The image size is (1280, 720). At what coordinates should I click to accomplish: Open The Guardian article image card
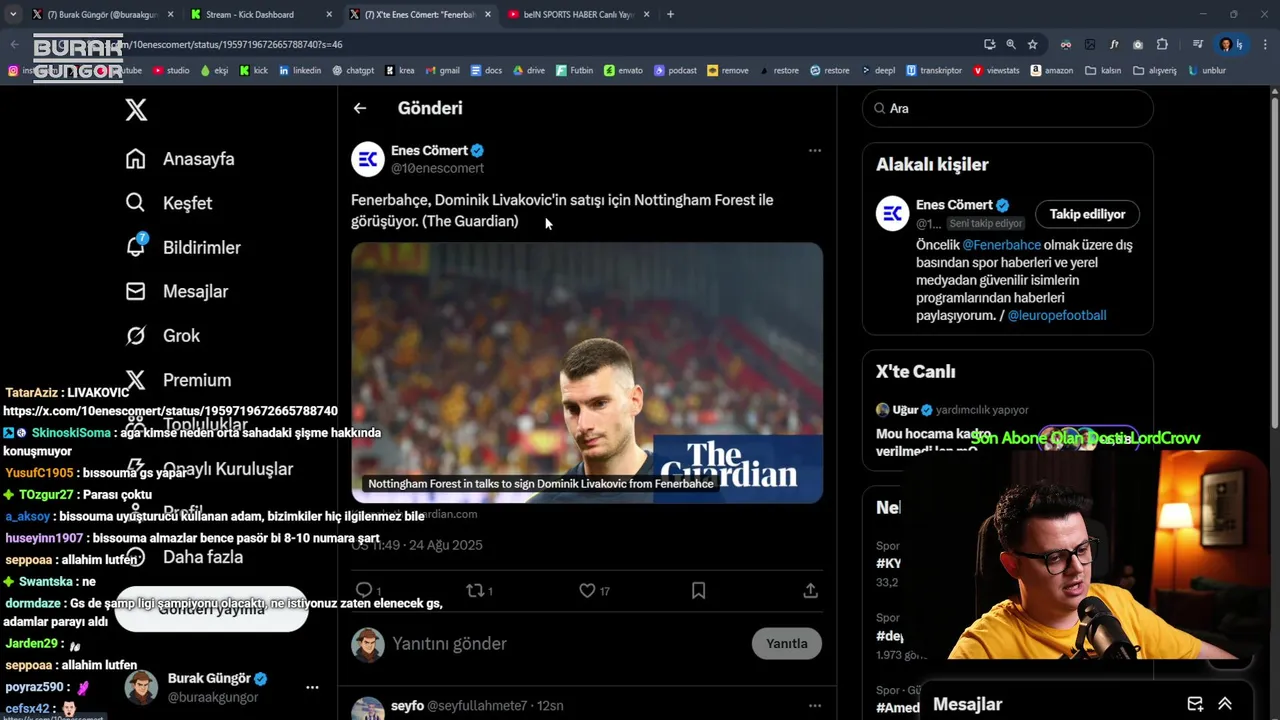(587, 372)
